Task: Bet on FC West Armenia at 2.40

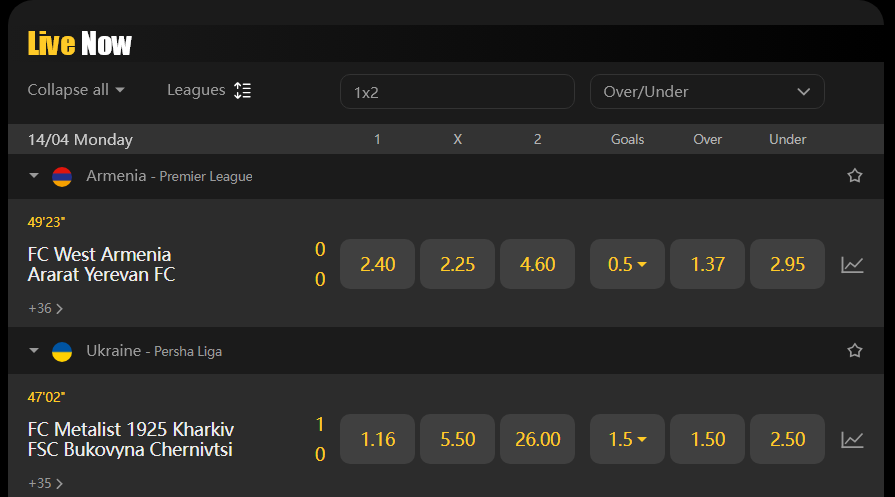Action: pyautogui.click(x=377, y=264)
